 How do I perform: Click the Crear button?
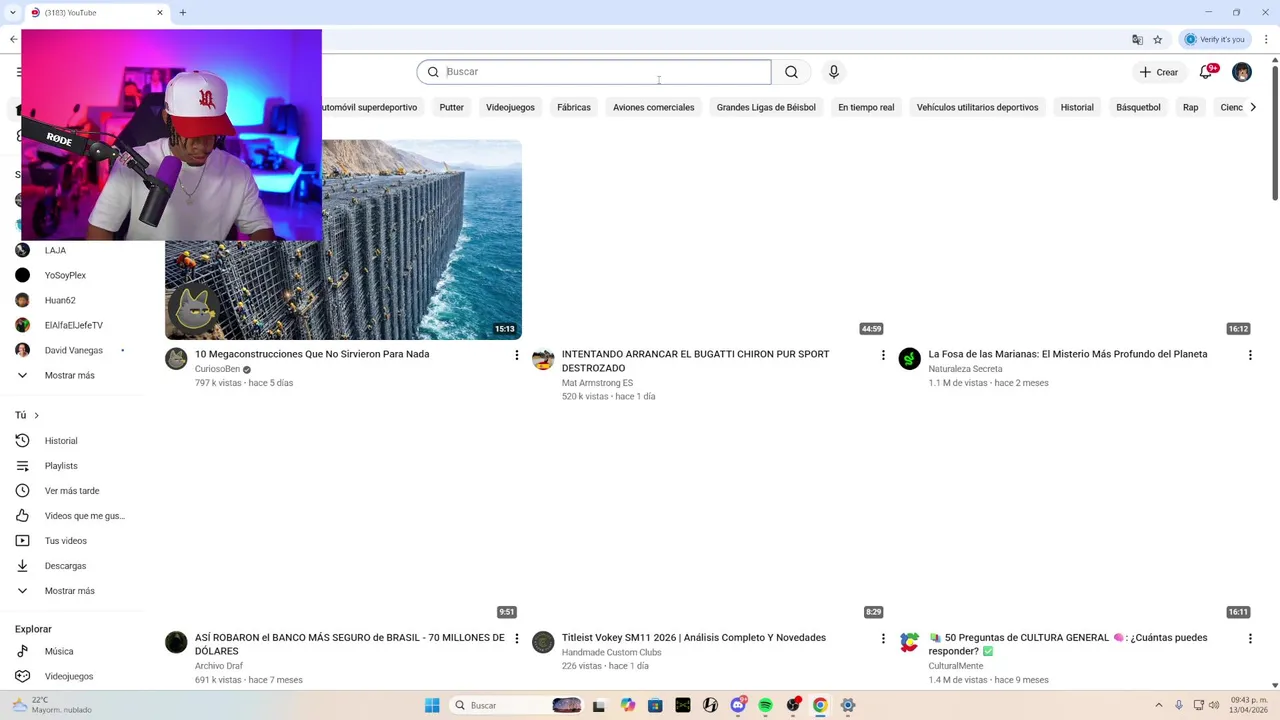[x=1159, y=72]
